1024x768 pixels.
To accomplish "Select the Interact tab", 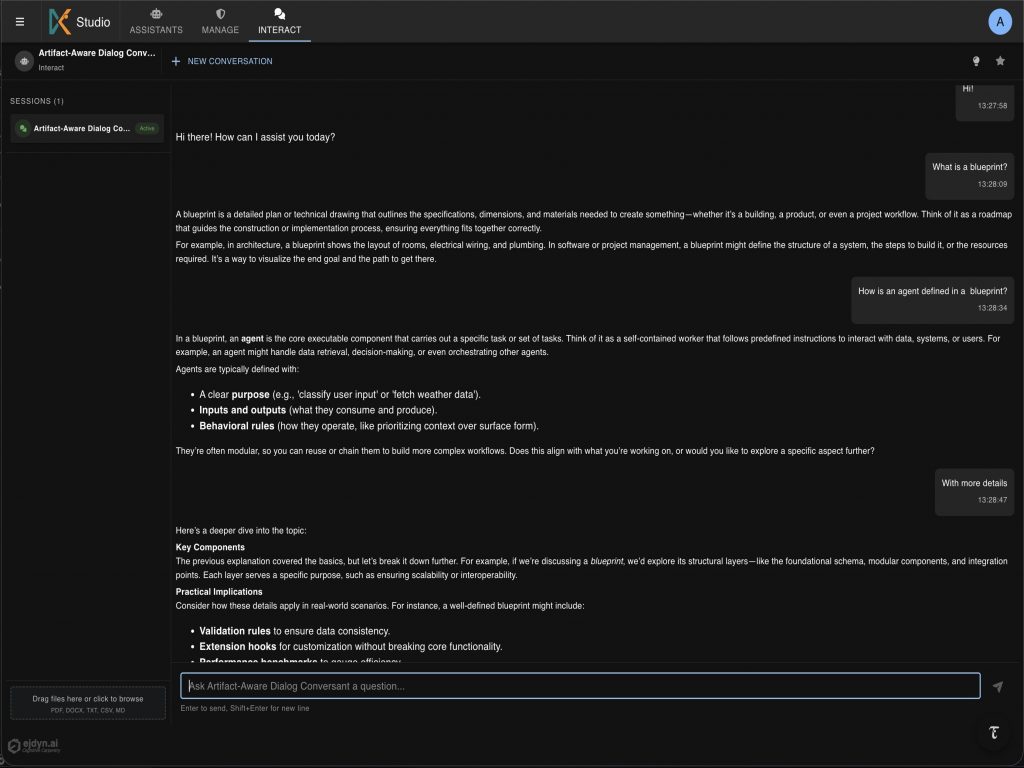I will point(279,22).
